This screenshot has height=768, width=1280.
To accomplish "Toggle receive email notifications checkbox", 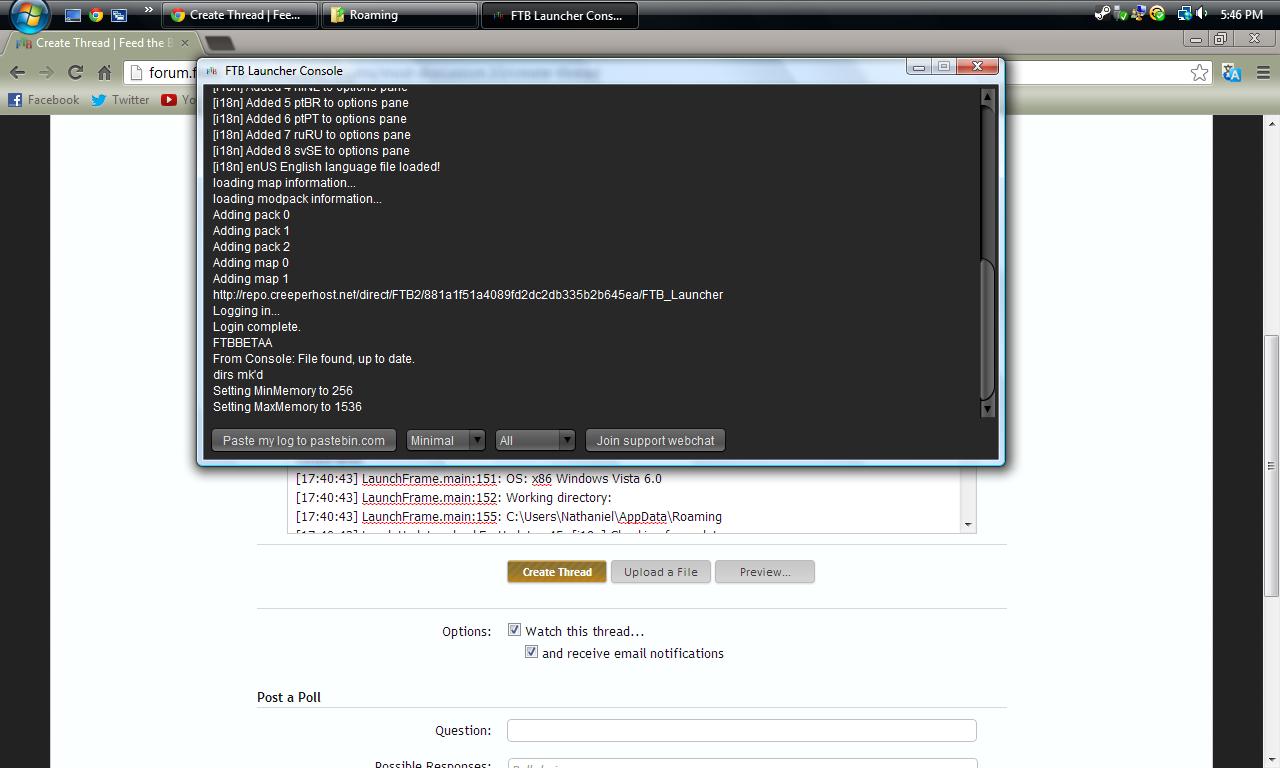I will point(531,652).
